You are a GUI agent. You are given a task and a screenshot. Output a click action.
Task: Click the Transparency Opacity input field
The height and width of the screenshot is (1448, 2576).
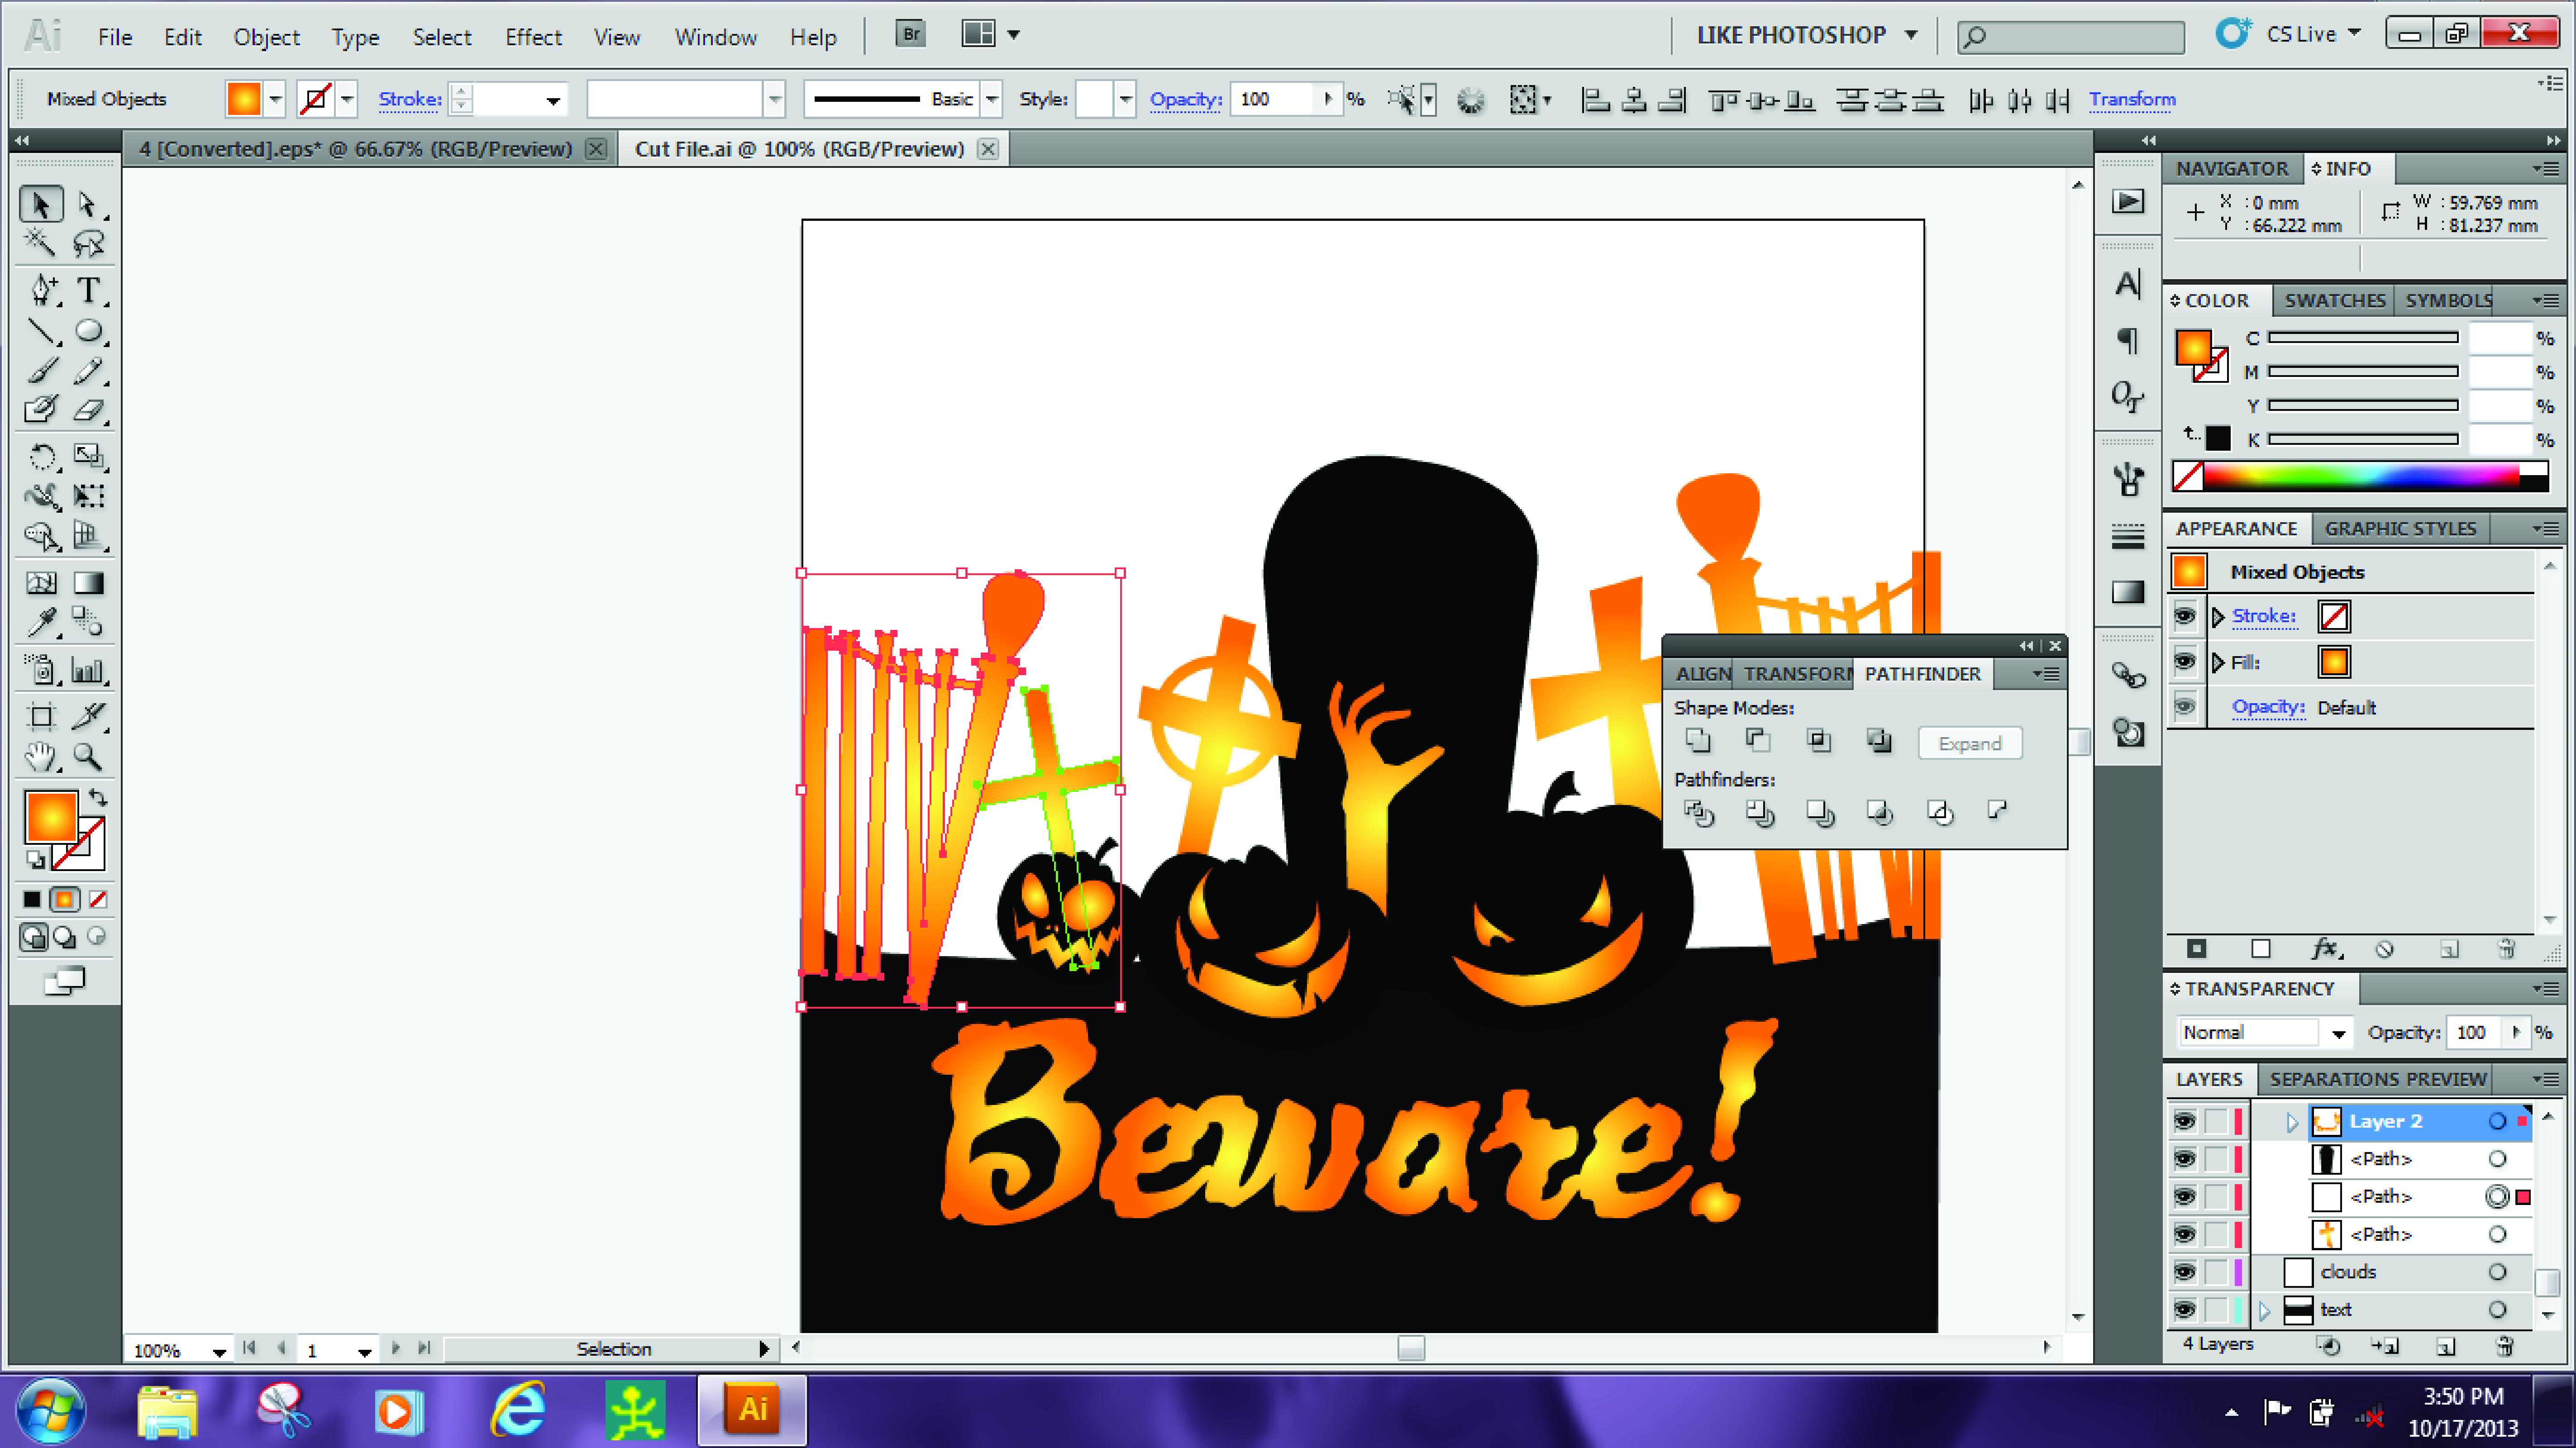pos(2474,1033)
